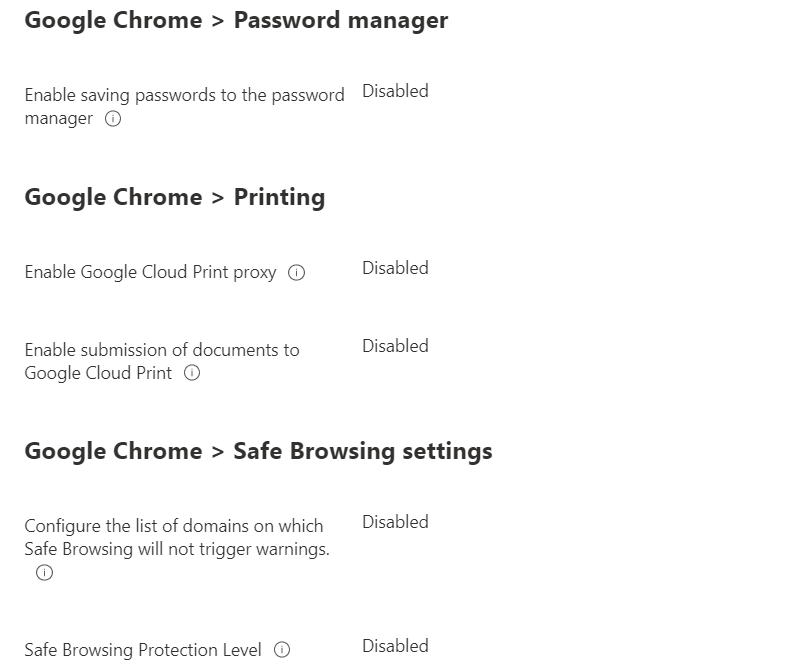Show info for submission of documents setting

tap(192, 373)
